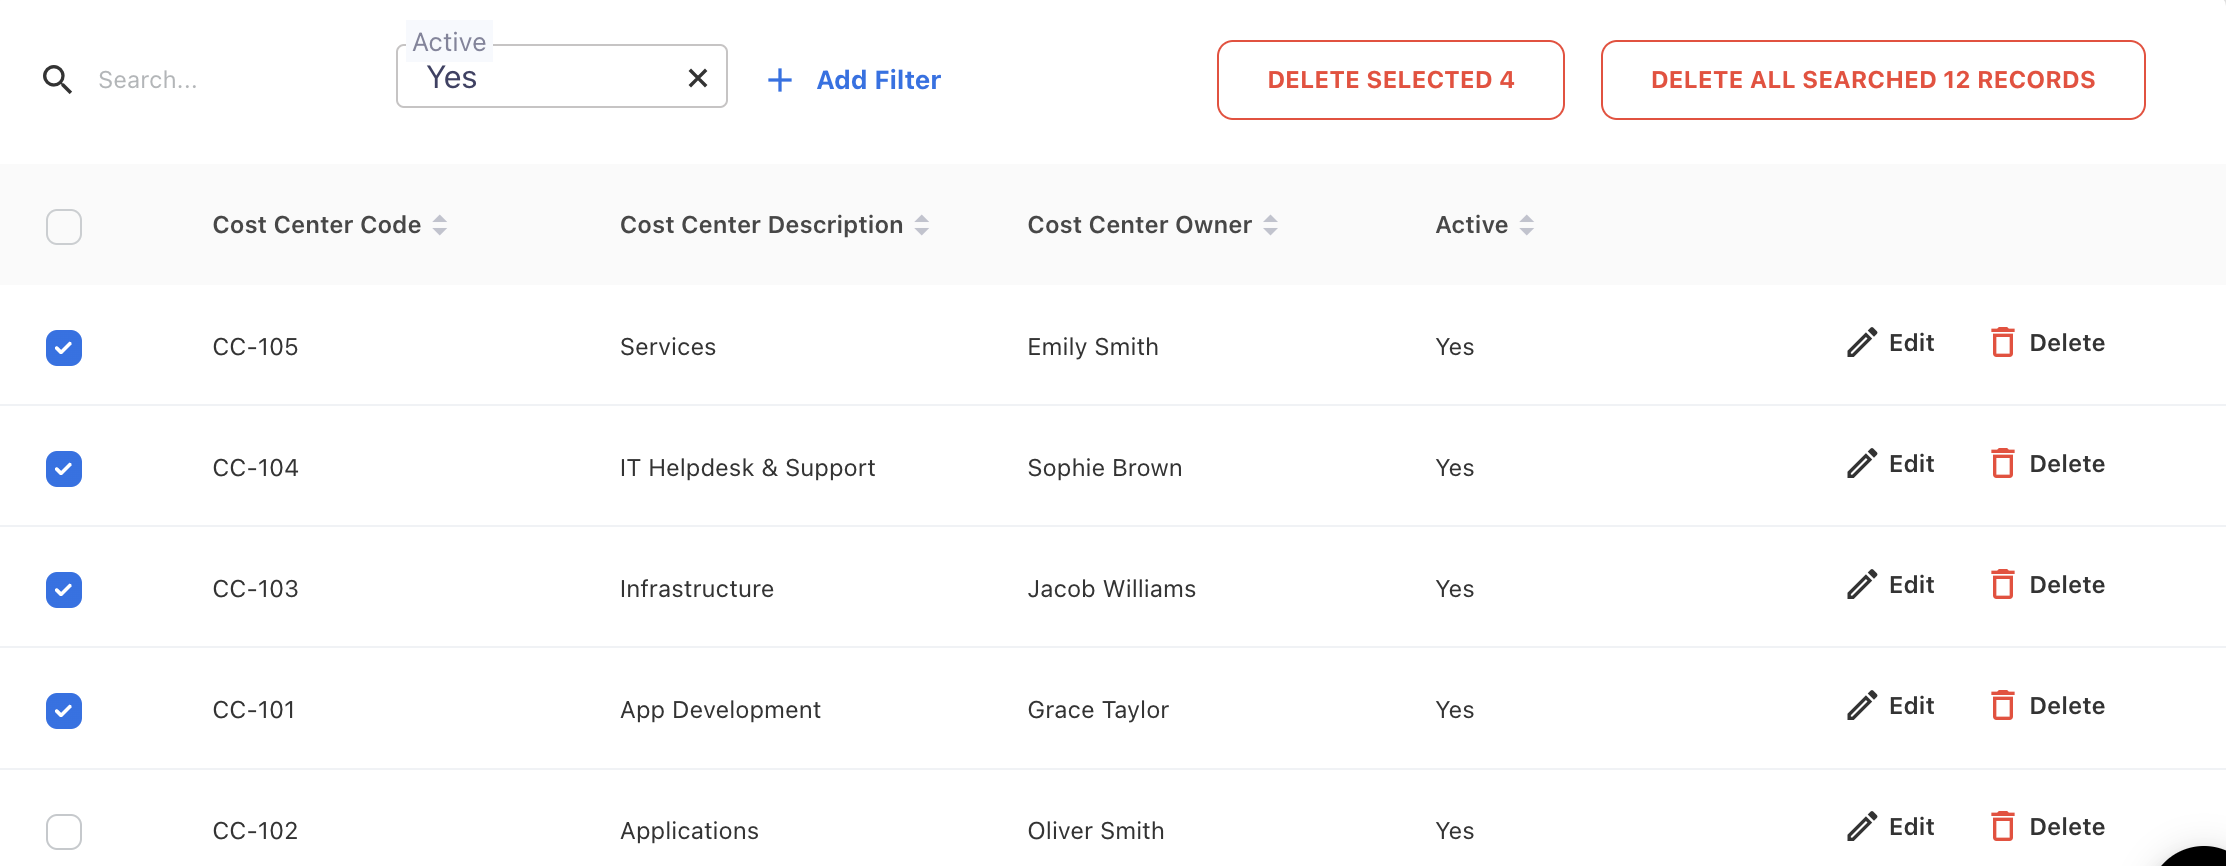Screen dimensions: 2226x866
Task: Clear the Active Yes filter
Action: coord(698,78)
